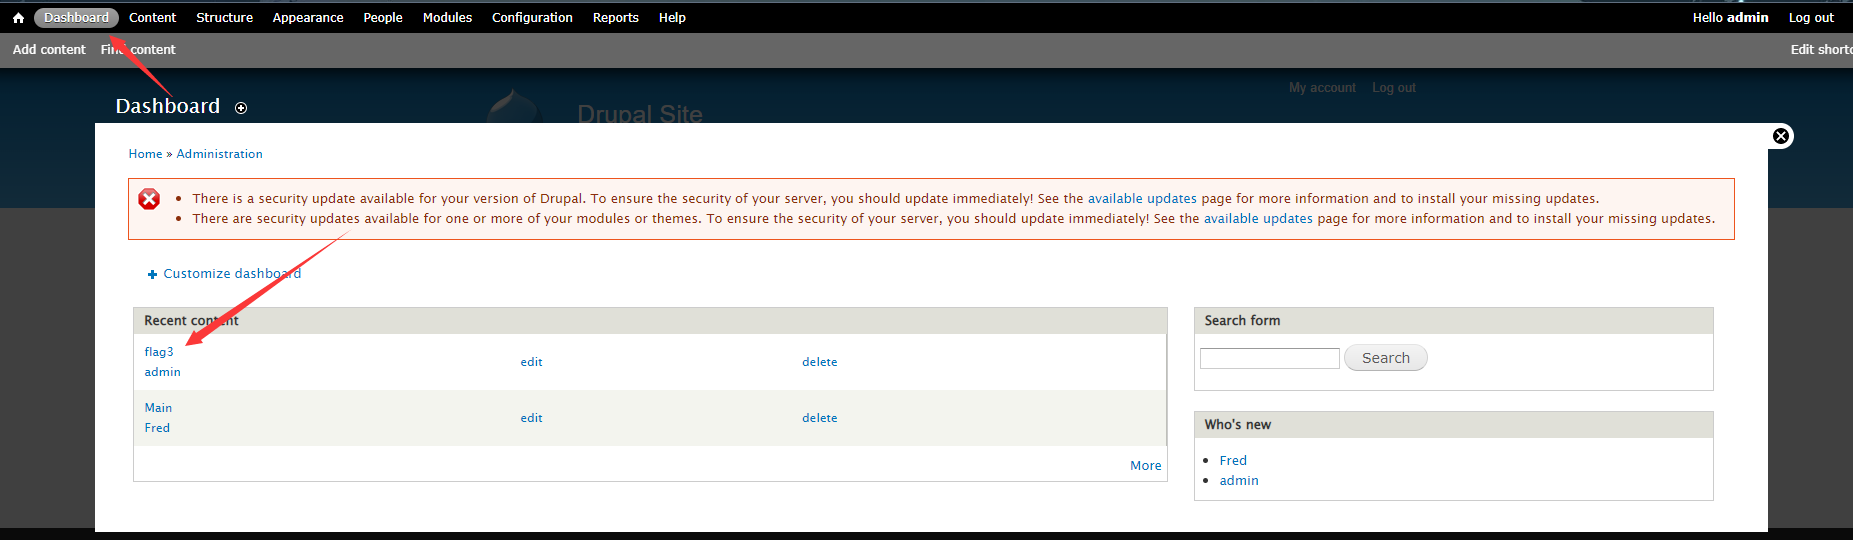Open the Content menu
Image resolution: width=1853 pixels, height=540 pixels.
[x=152, y=18]
